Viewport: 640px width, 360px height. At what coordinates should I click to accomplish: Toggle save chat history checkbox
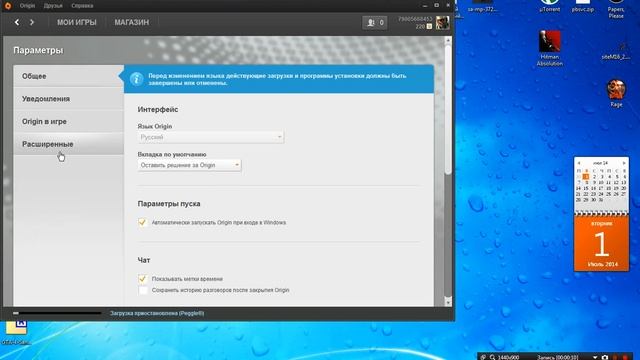click(x=142, y=290)
